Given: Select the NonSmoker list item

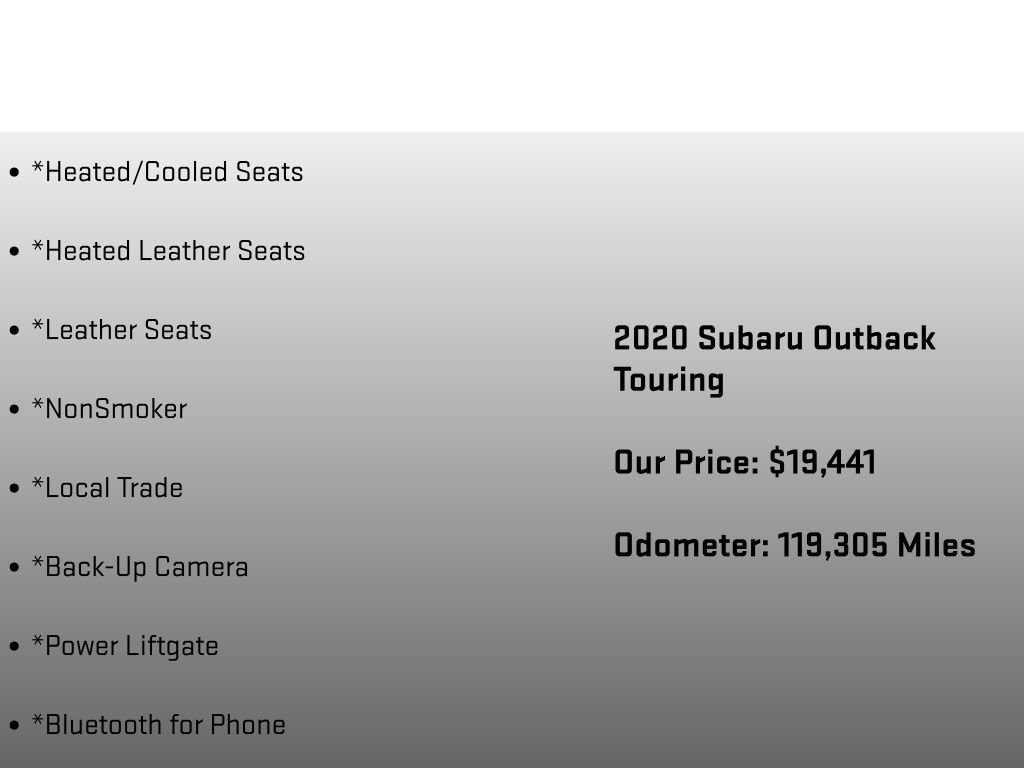Looking at the screenshot, I should click(x=109, y=409).
